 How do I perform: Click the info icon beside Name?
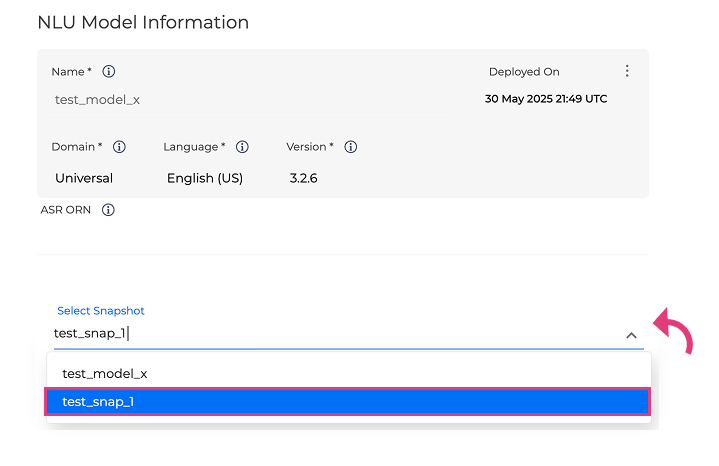coord(109,72)
